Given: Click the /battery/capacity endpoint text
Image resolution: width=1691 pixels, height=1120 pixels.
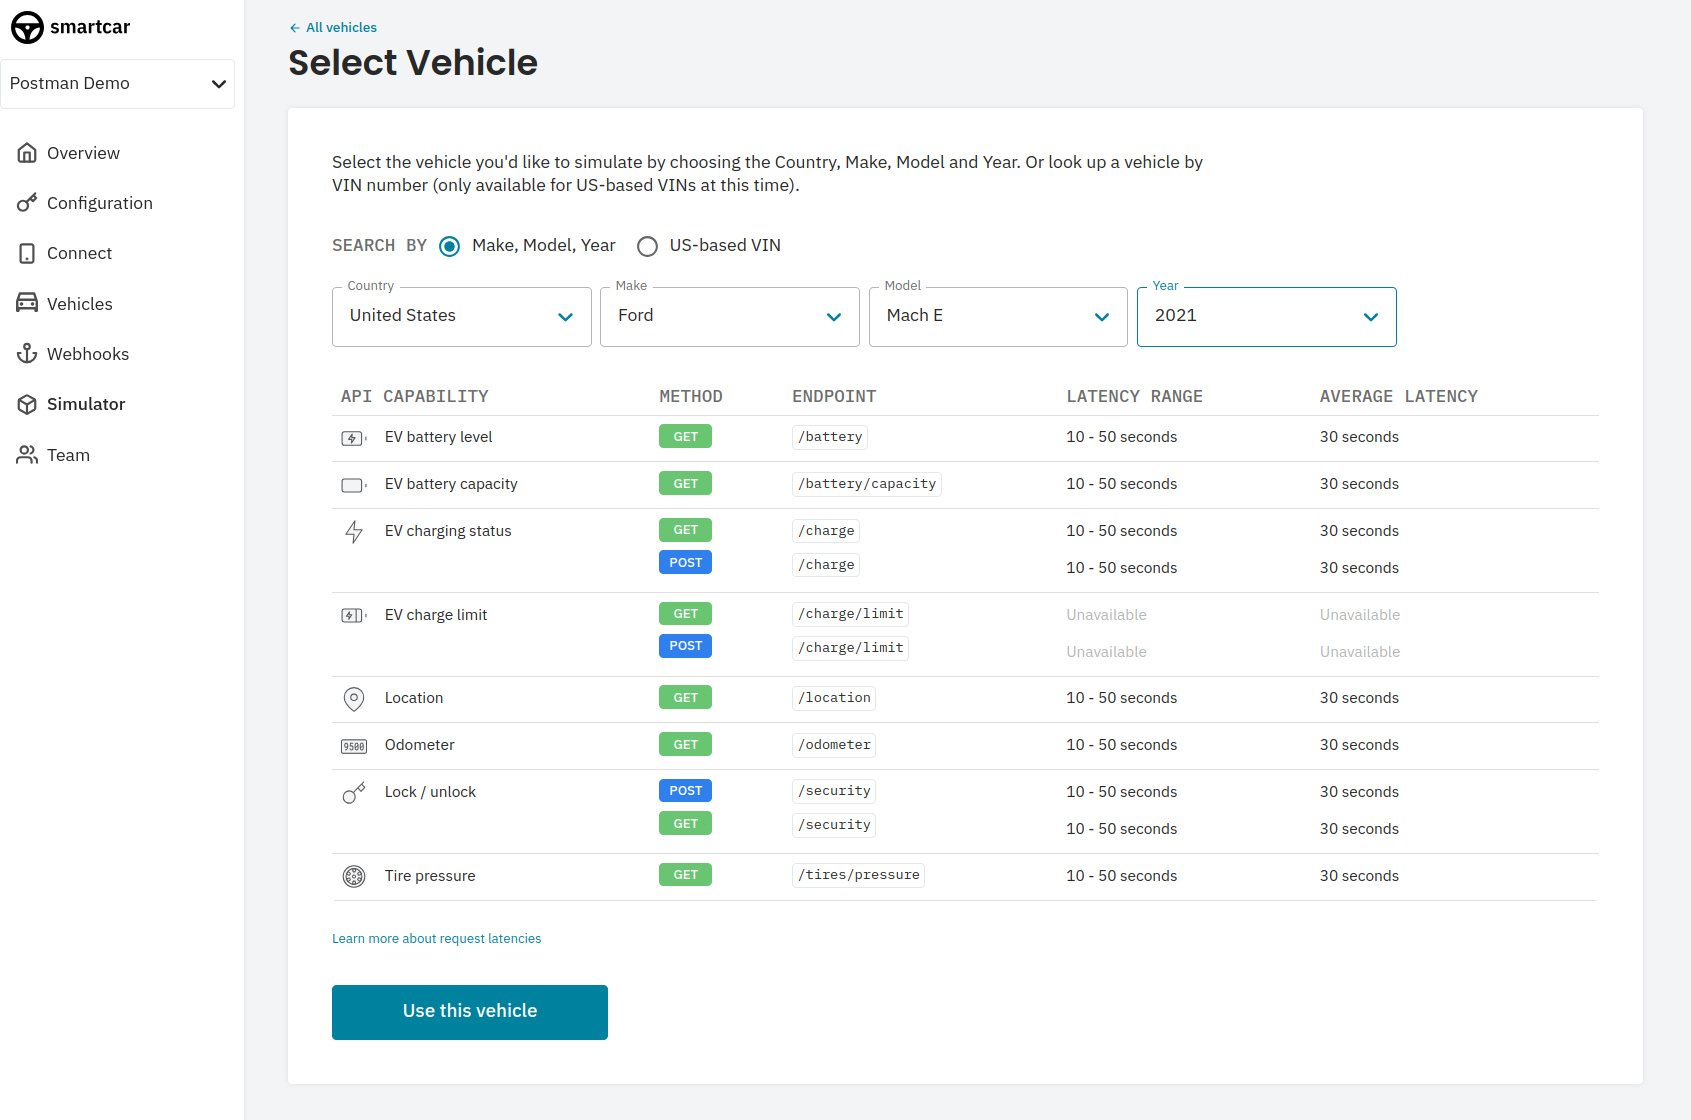Looking at the screenshot, I should [x=867, y=484].
